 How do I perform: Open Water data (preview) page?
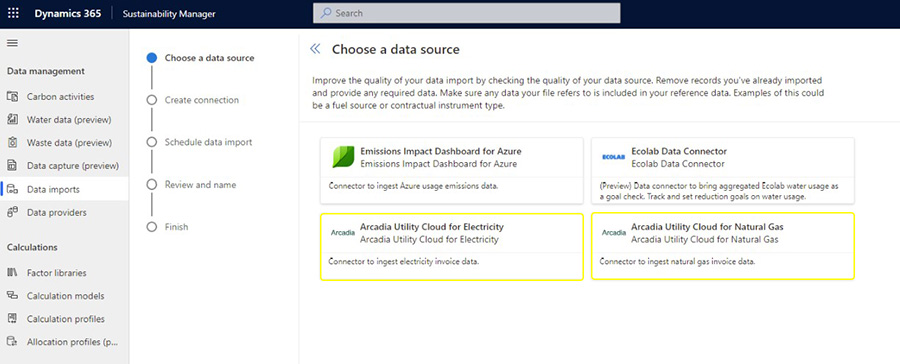(x=64, y=119)
